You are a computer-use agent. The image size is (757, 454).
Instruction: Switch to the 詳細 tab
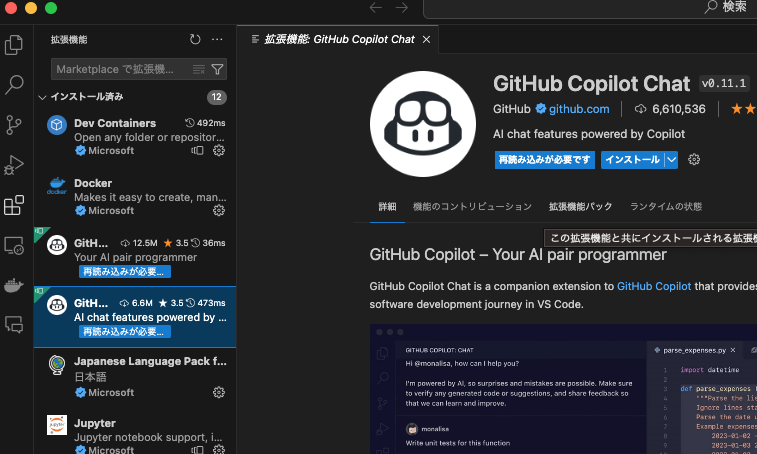[x=387, y=207]
